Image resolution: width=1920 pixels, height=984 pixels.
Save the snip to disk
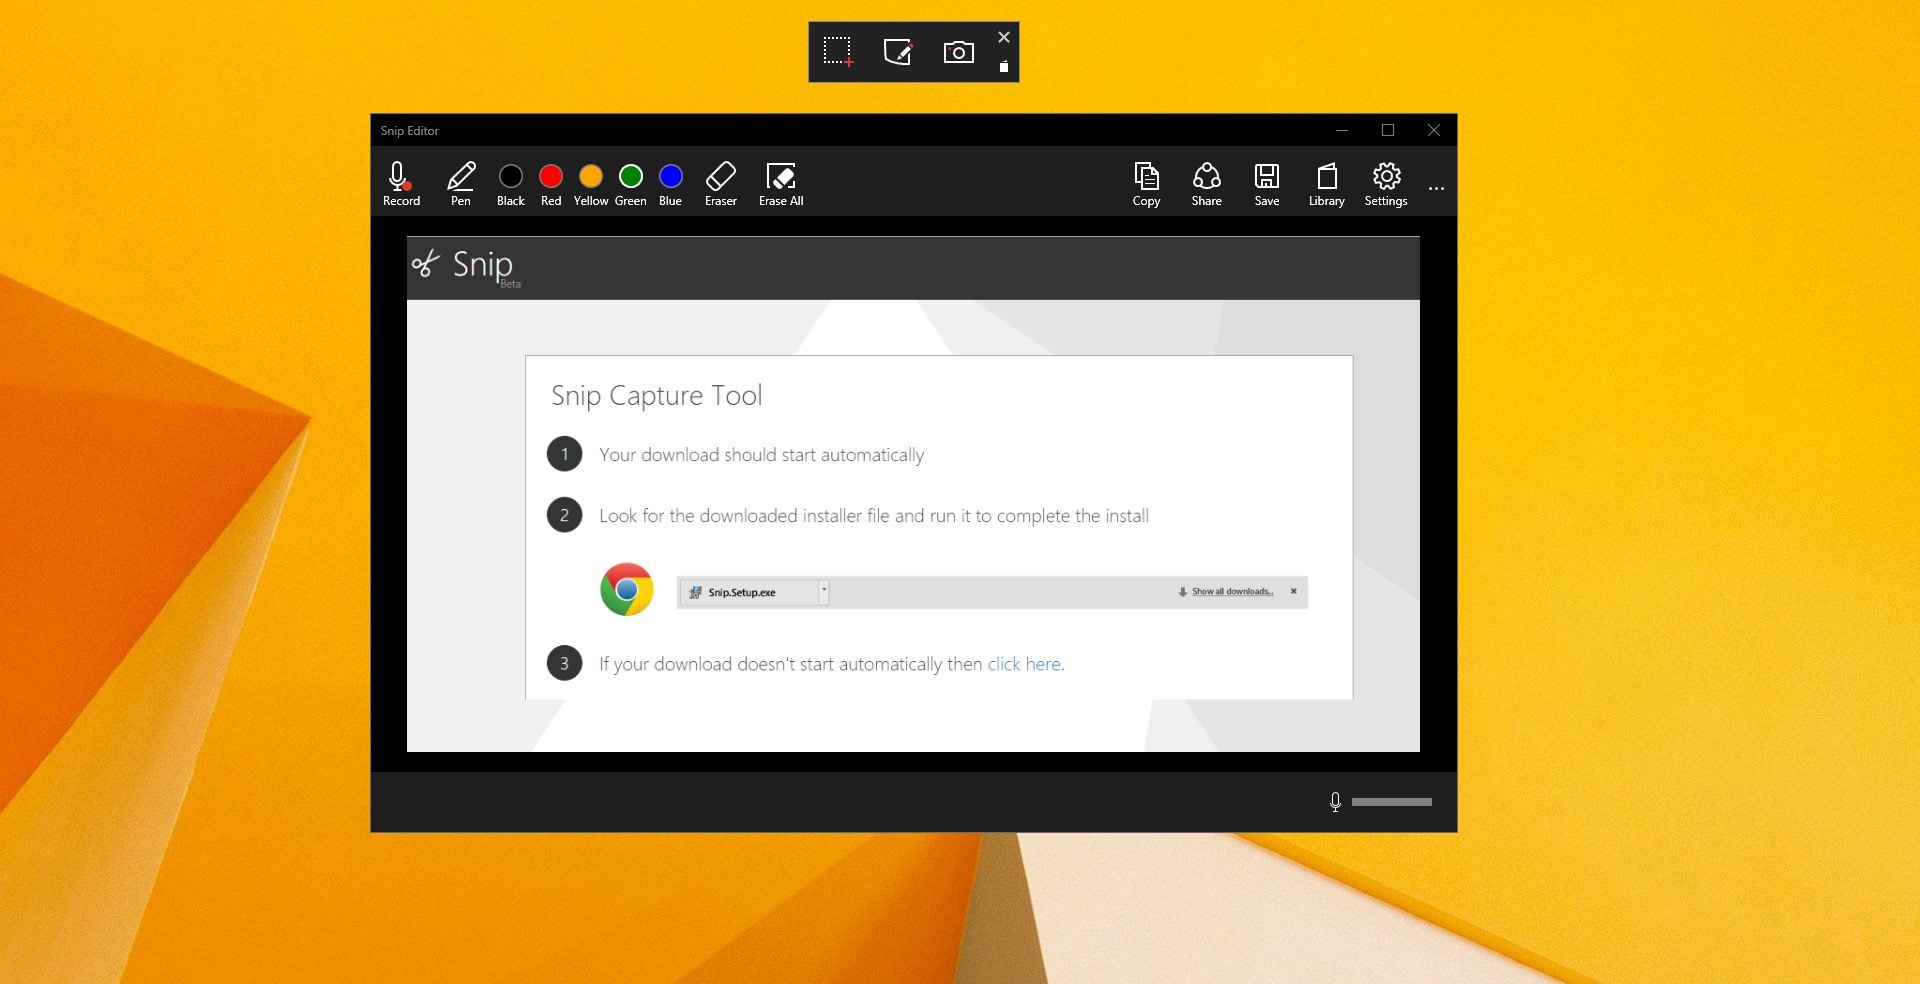pos(1267,184)
